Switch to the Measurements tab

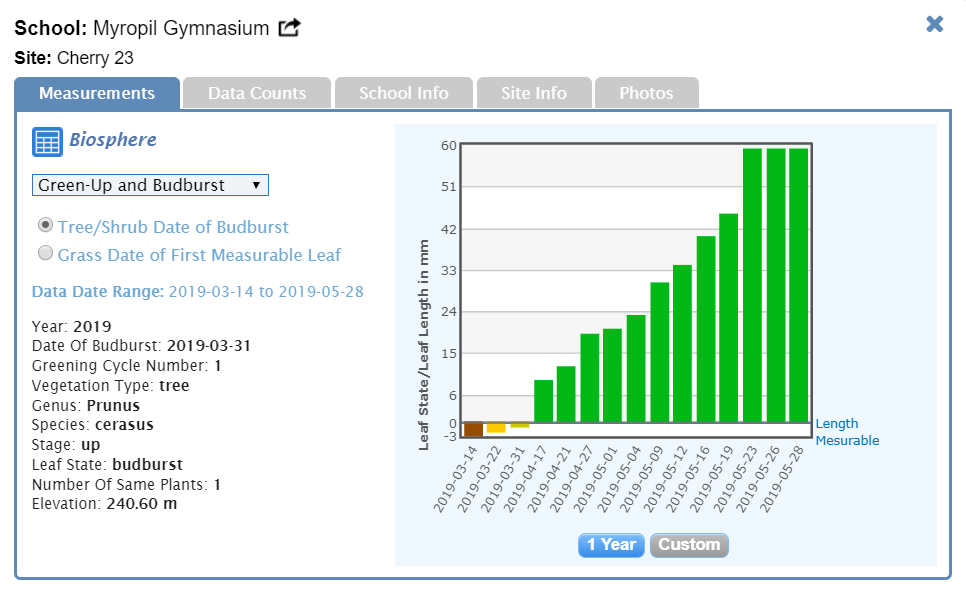pos(97,93)
